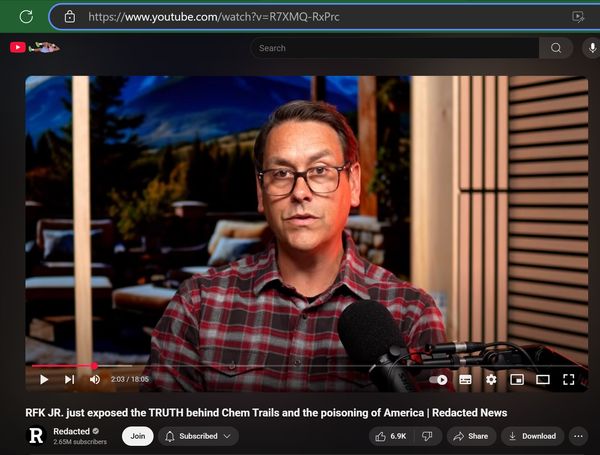Play the video
600x455 pixels.
44,379
